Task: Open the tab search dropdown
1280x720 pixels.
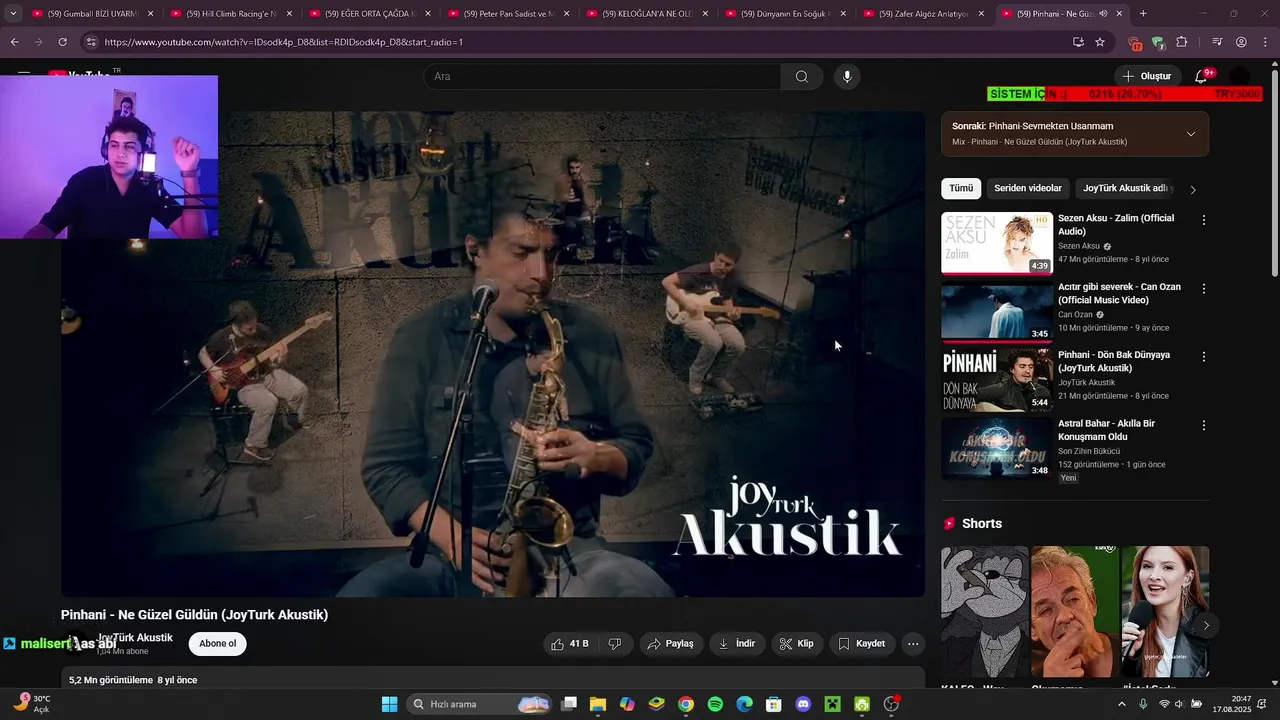Action: (x=13, y=14)
